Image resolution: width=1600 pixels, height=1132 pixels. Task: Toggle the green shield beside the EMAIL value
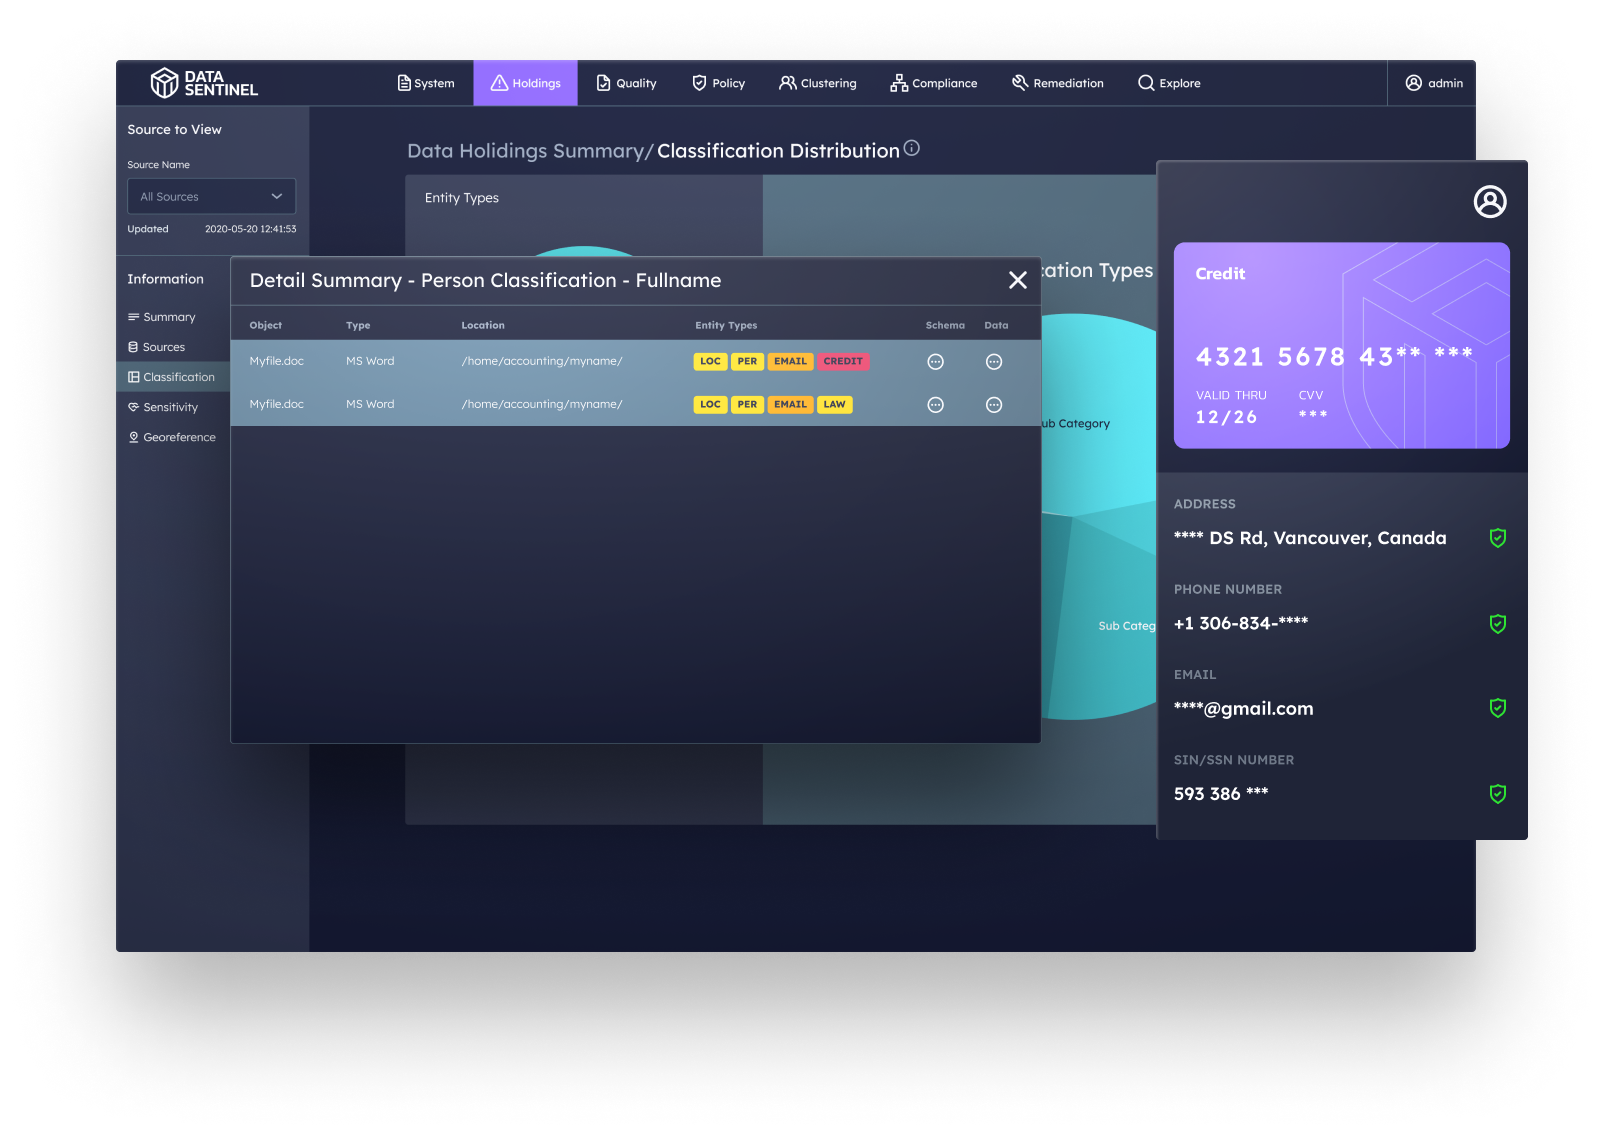pos(1498,708)
